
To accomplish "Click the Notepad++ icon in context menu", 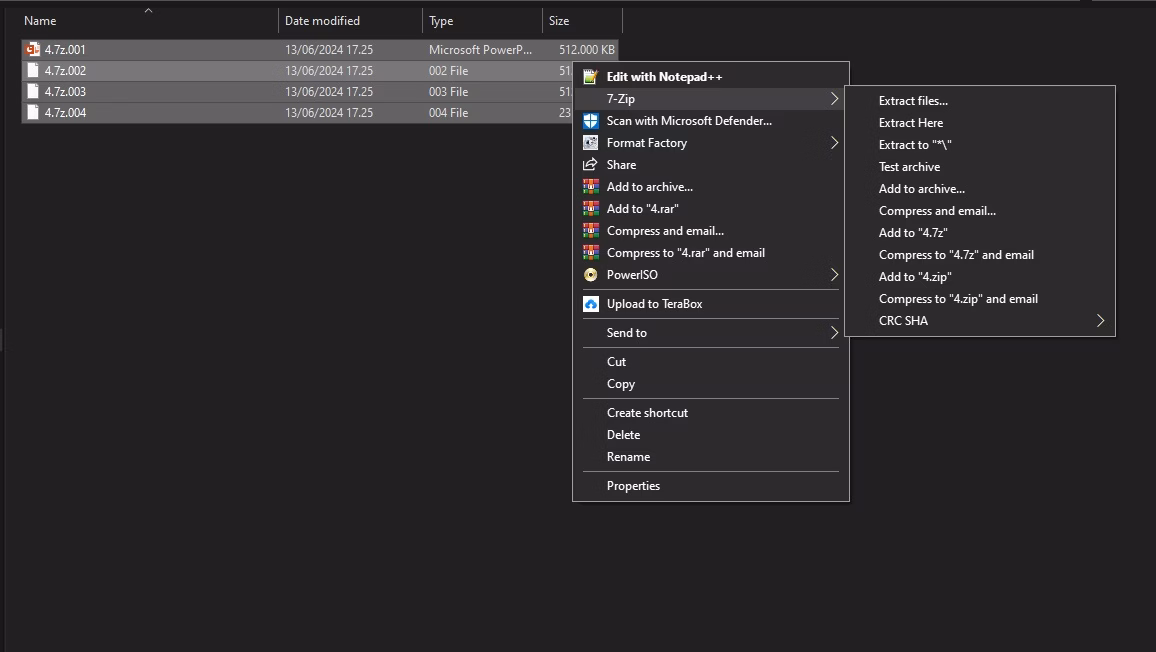I will click(x=591, y=77).
